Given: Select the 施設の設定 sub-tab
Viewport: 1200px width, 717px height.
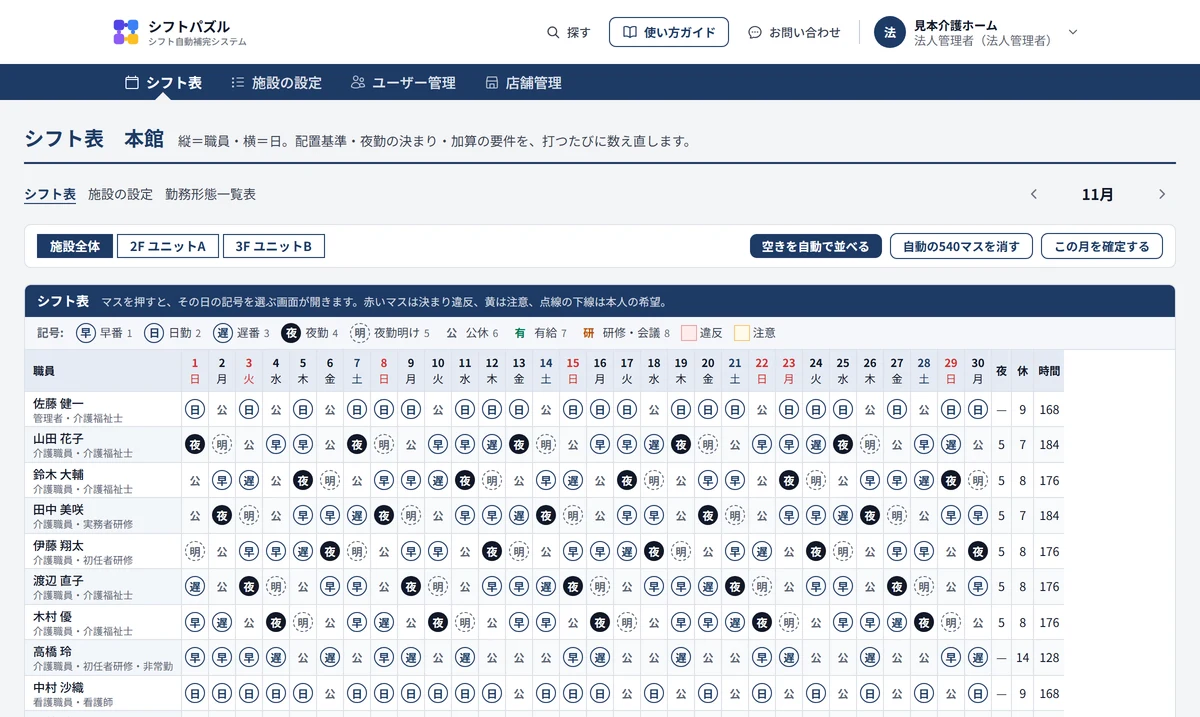Looking at the screenshot, I should (x=120, y=194).
